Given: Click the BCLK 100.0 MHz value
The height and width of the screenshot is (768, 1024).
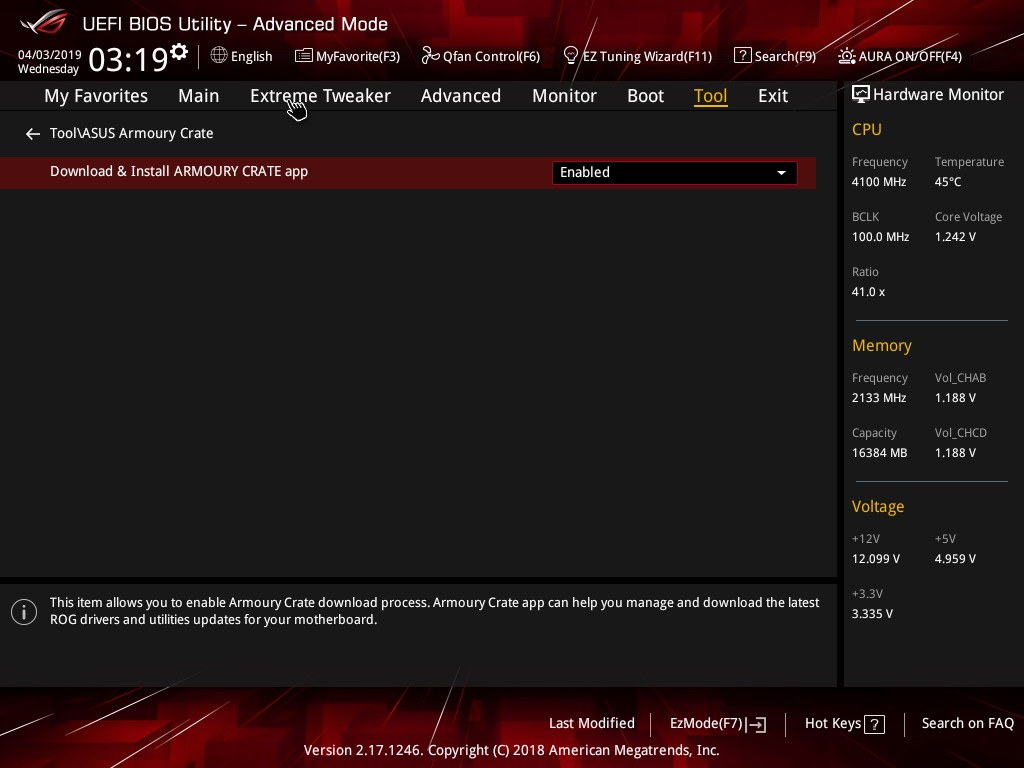Looking at the screenshot, I should pyautogui.click(x=880, y=237).
